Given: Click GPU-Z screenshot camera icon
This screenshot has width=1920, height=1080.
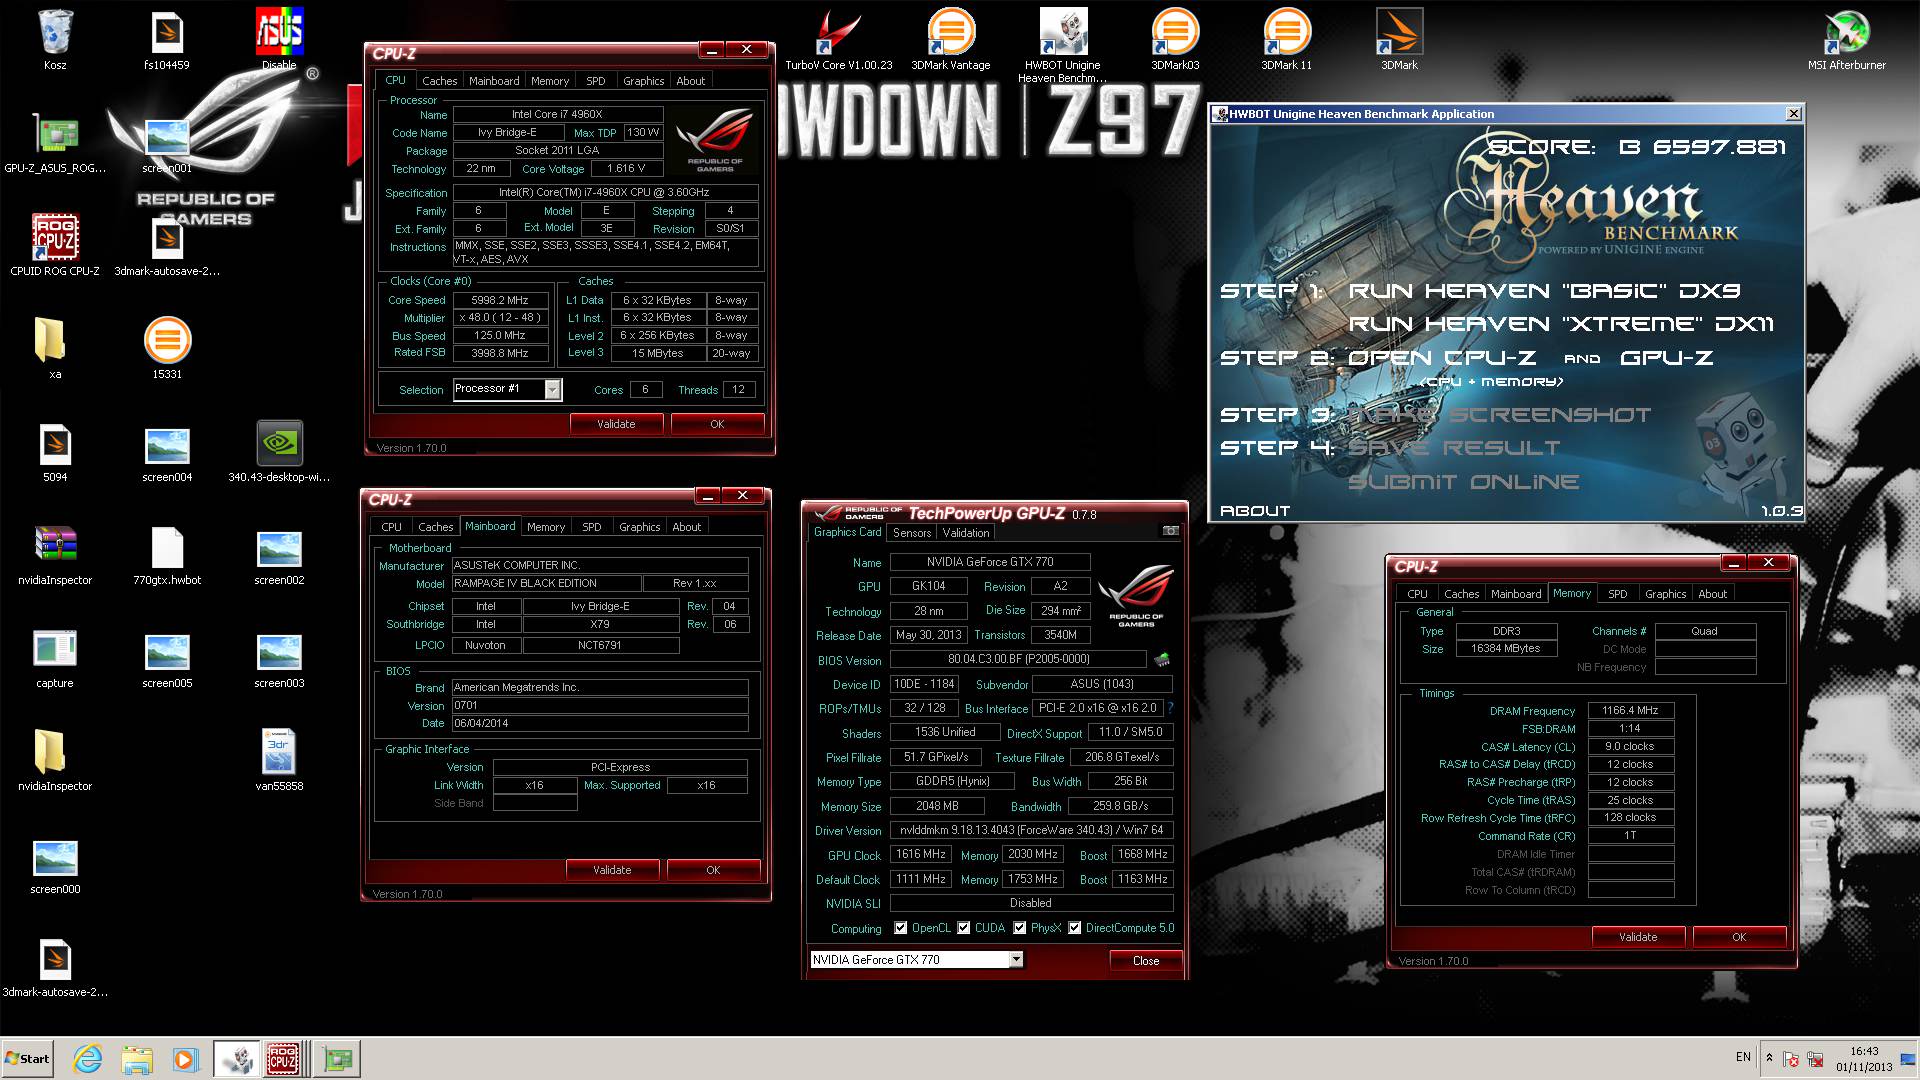Looking at the screenshot, I should pyautogui.click(x=1170, y=531).
